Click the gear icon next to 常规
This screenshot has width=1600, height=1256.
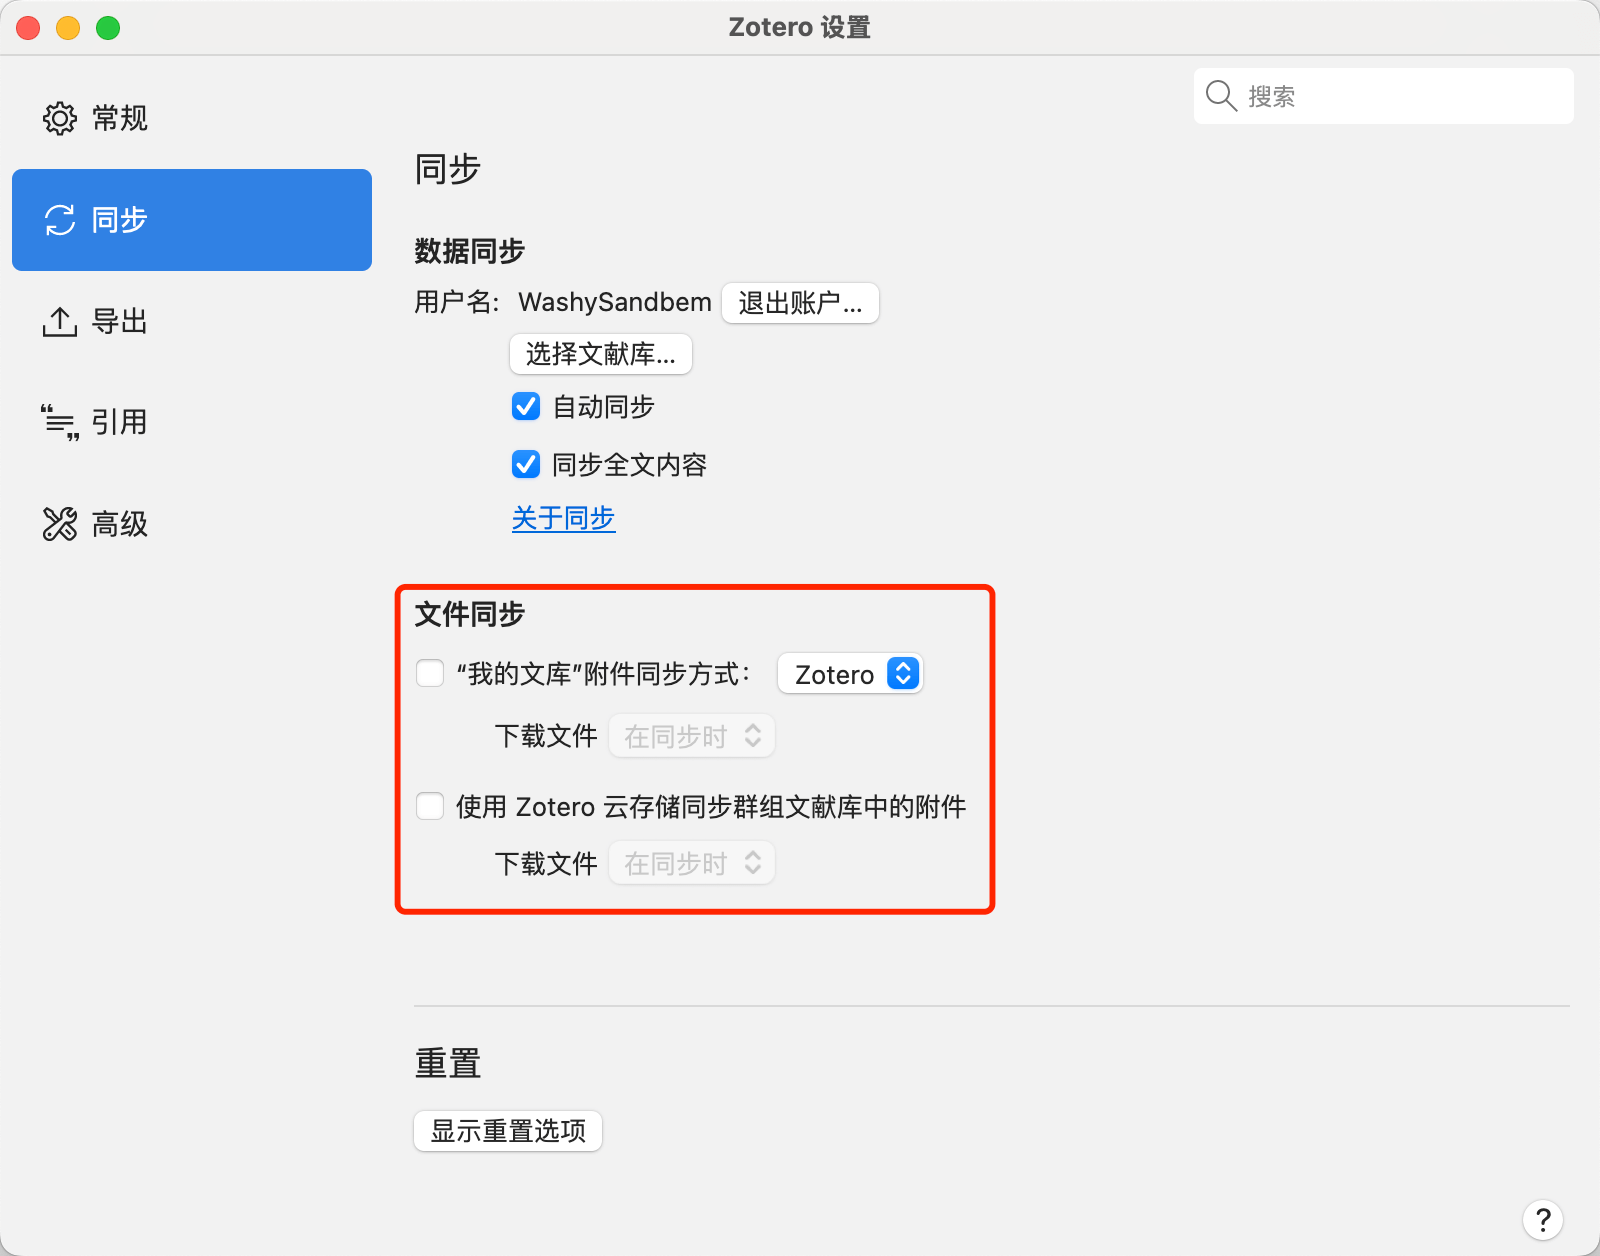coord(60,118)
